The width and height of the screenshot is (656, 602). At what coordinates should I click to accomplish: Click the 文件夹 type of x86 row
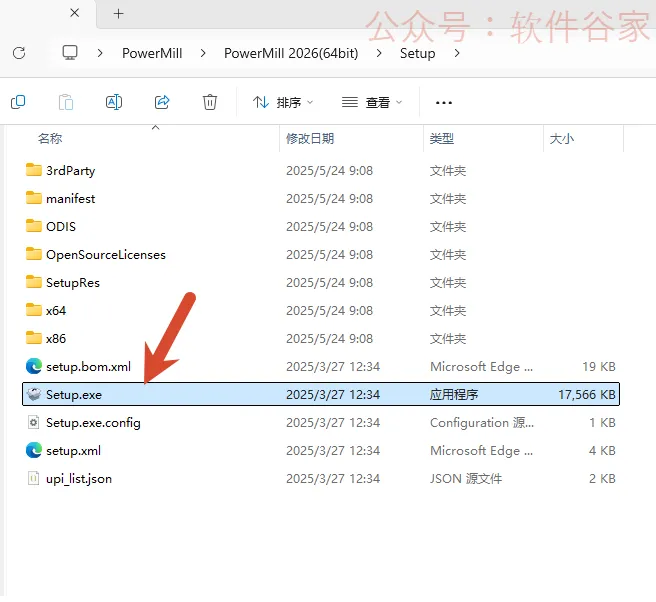[x=448, y=338]
